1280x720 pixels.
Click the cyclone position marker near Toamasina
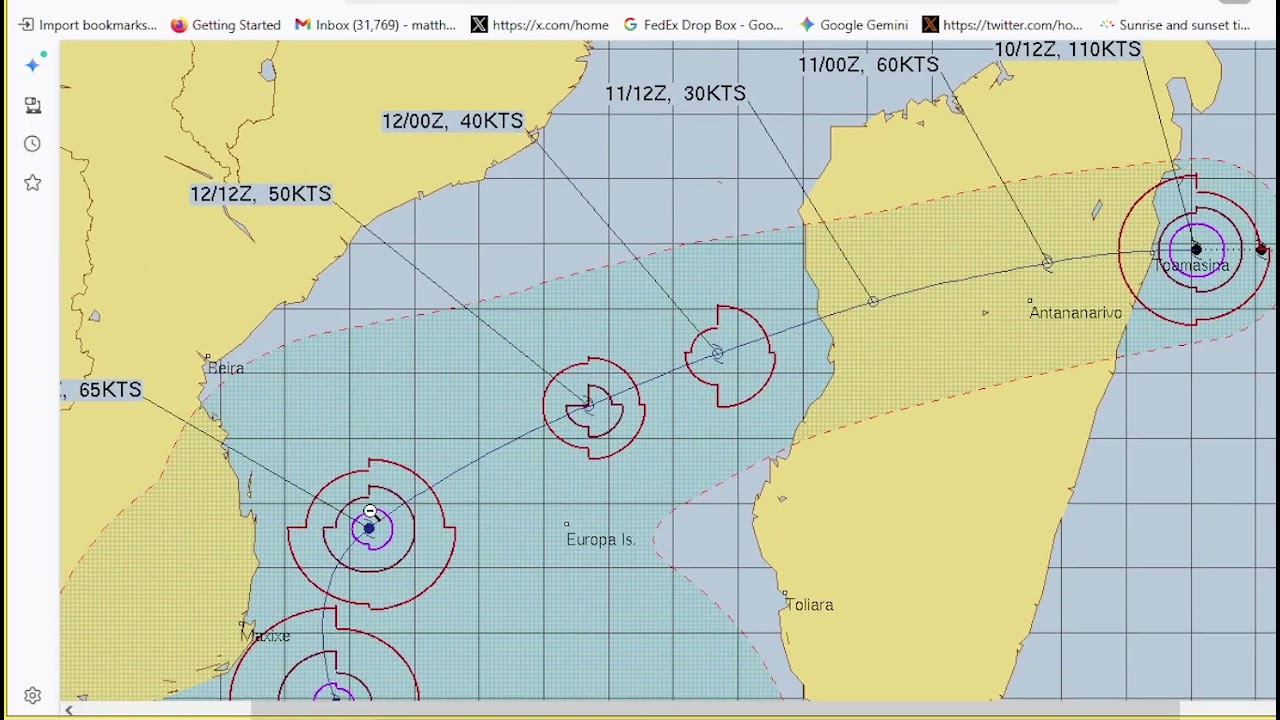[1196, 249]
